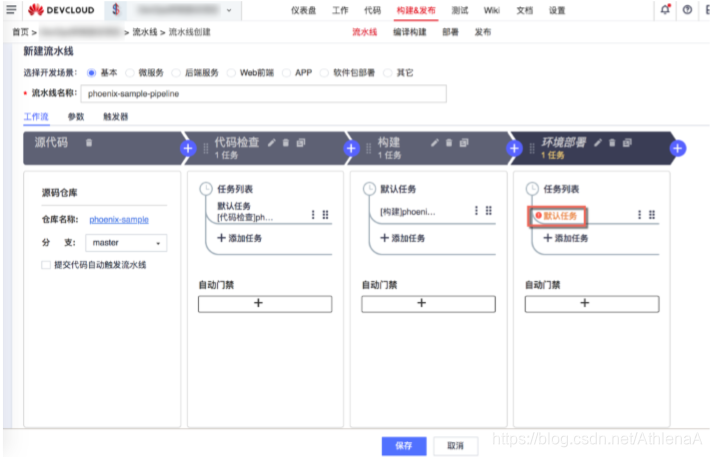This screenshot has width=712, height=457.
Task: Open more options for 代码检查 task
Action: [x=313, y=214]
